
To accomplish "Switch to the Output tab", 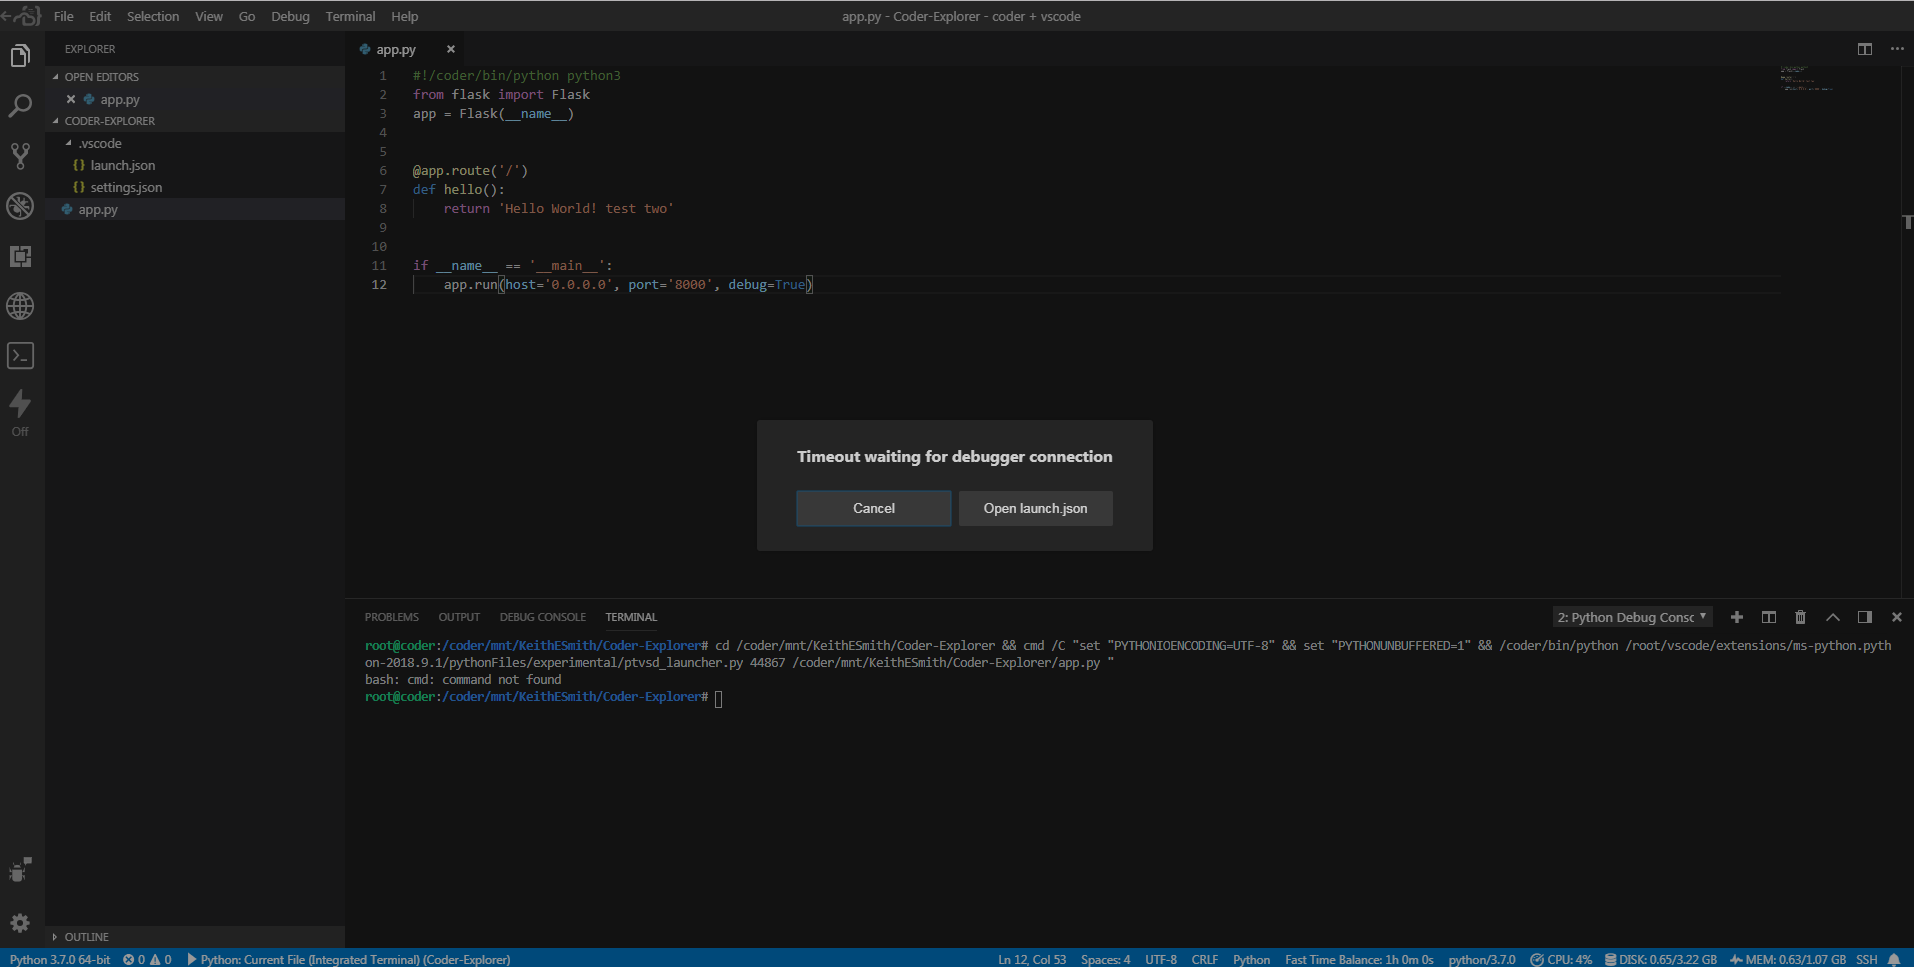I will [x=459, y=617].
